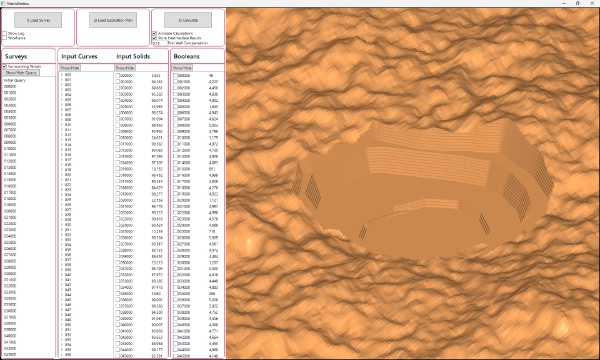The image size is (600, 360).
Task: Check the 025000 box in Booleans
Action: pos(175,231)
